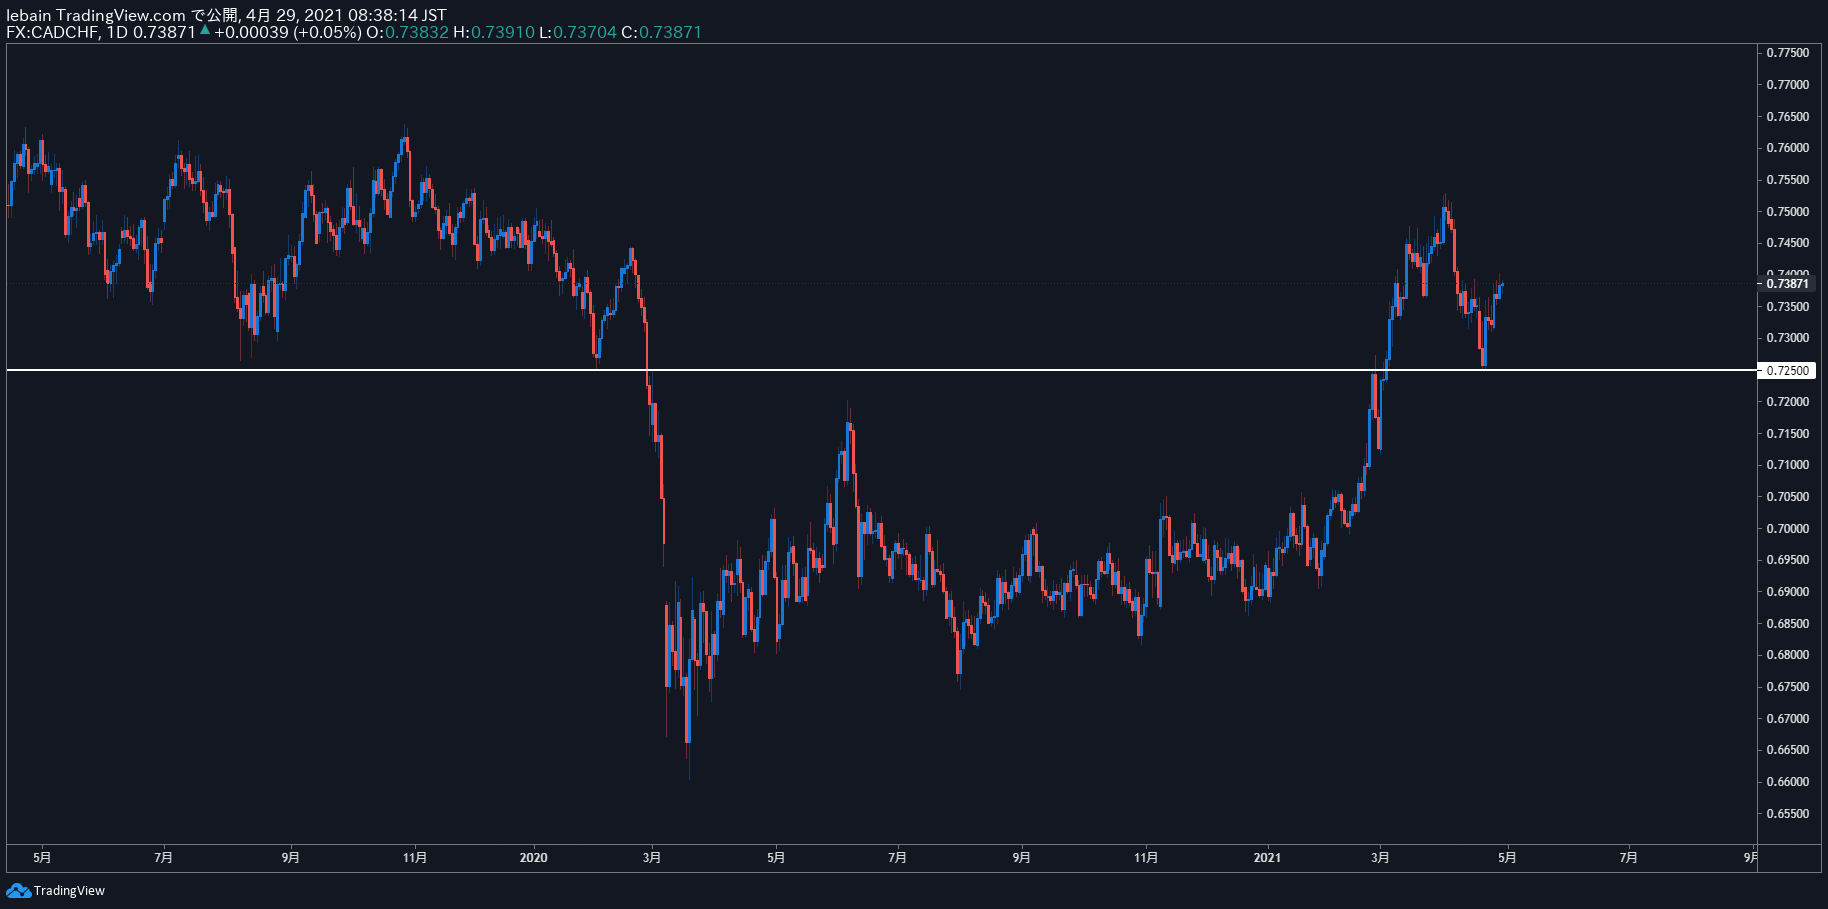The image size is (1828, 909).
Task: Click the TradingView cloud logo icon
Action: 18,890
